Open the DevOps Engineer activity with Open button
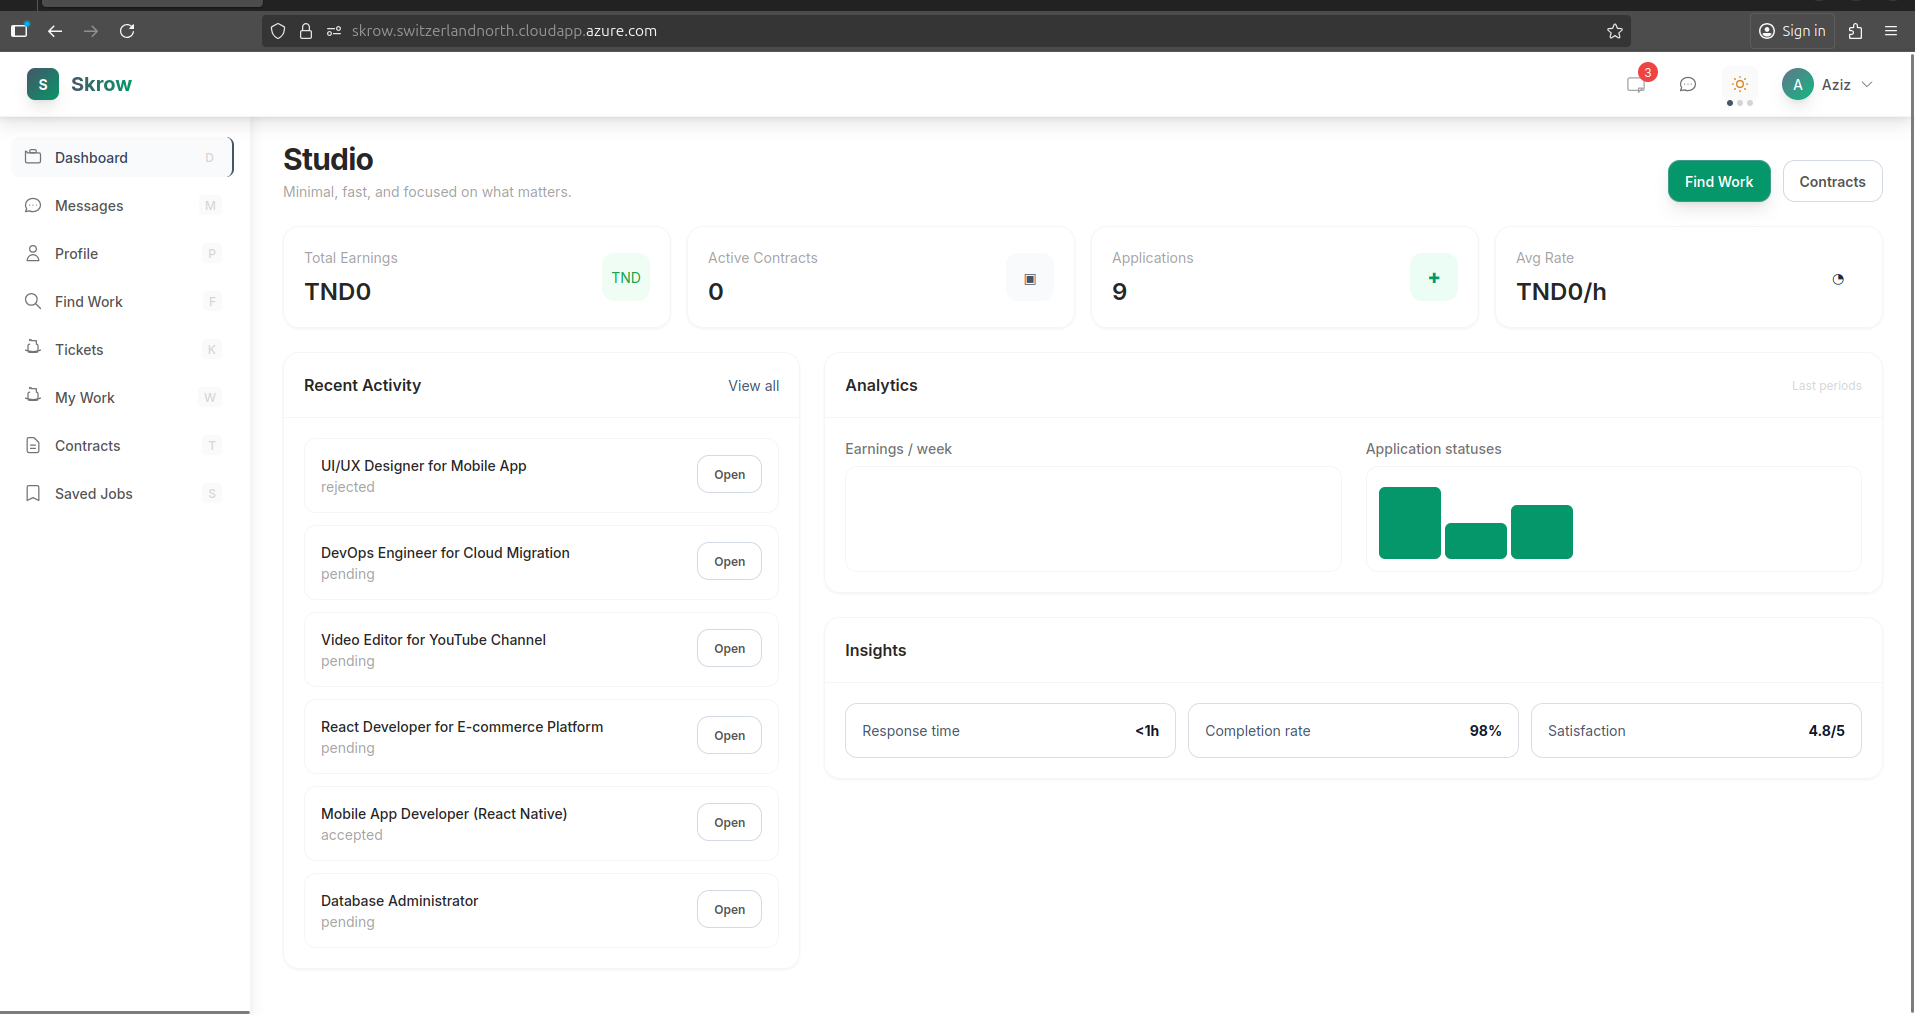1915x1015 pixels. coord(728,561)
